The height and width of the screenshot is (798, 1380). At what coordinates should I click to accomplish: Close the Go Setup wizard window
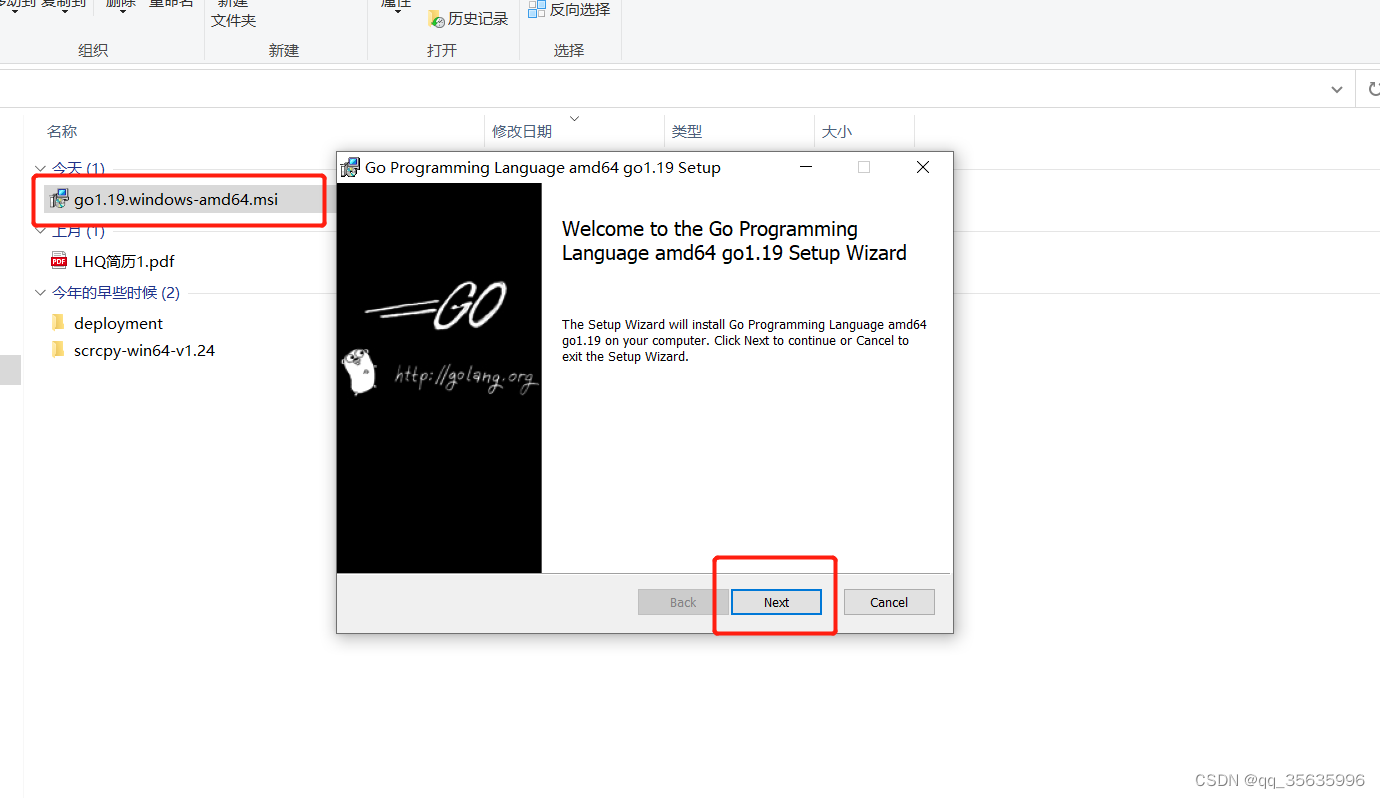923,167
